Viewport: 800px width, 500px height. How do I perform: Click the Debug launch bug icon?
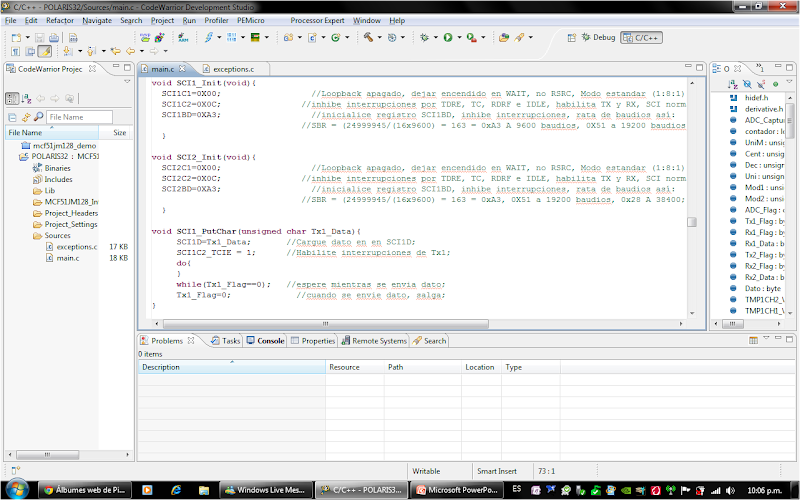(425, 37)
